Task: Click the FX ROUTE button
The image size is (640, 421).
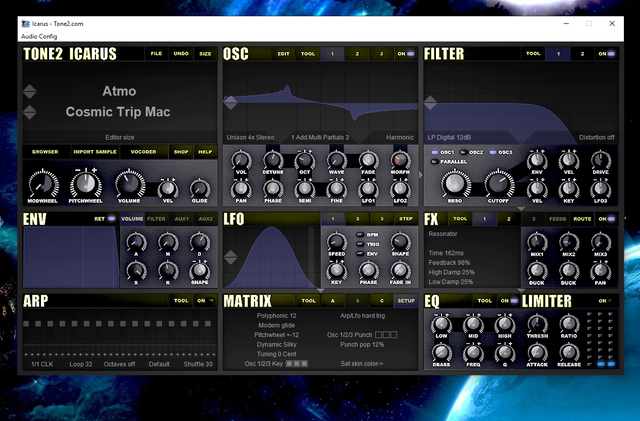Action: 582,219
